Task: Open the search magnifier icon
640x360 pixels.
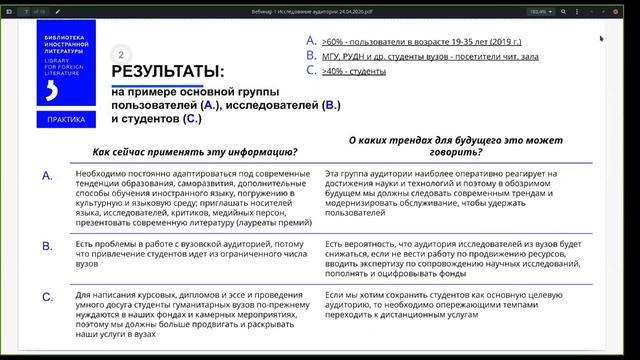Action: (563, 12)
